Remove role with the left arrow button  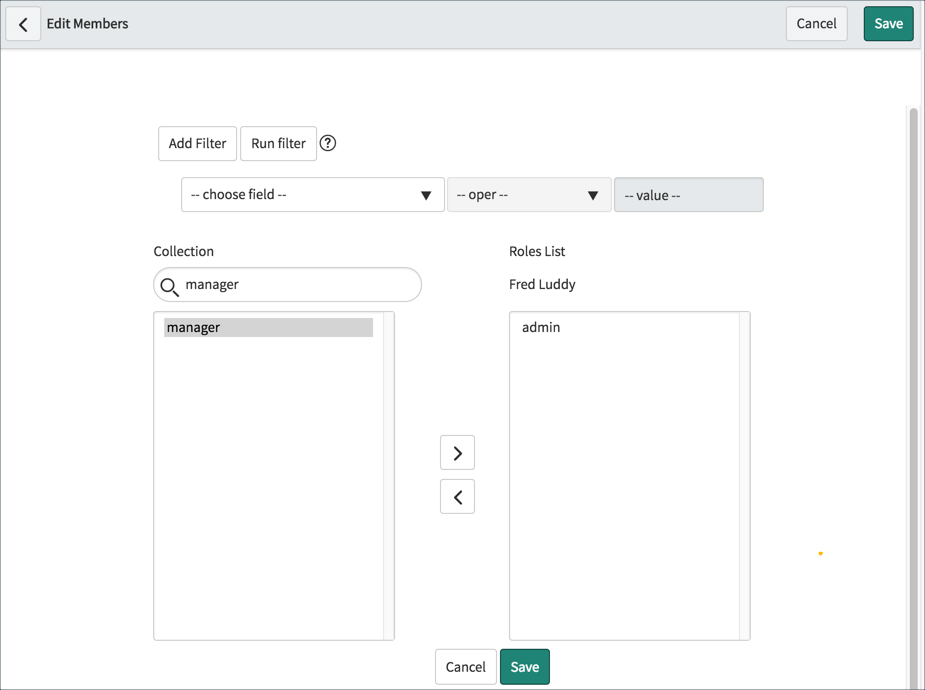point(457,497)
